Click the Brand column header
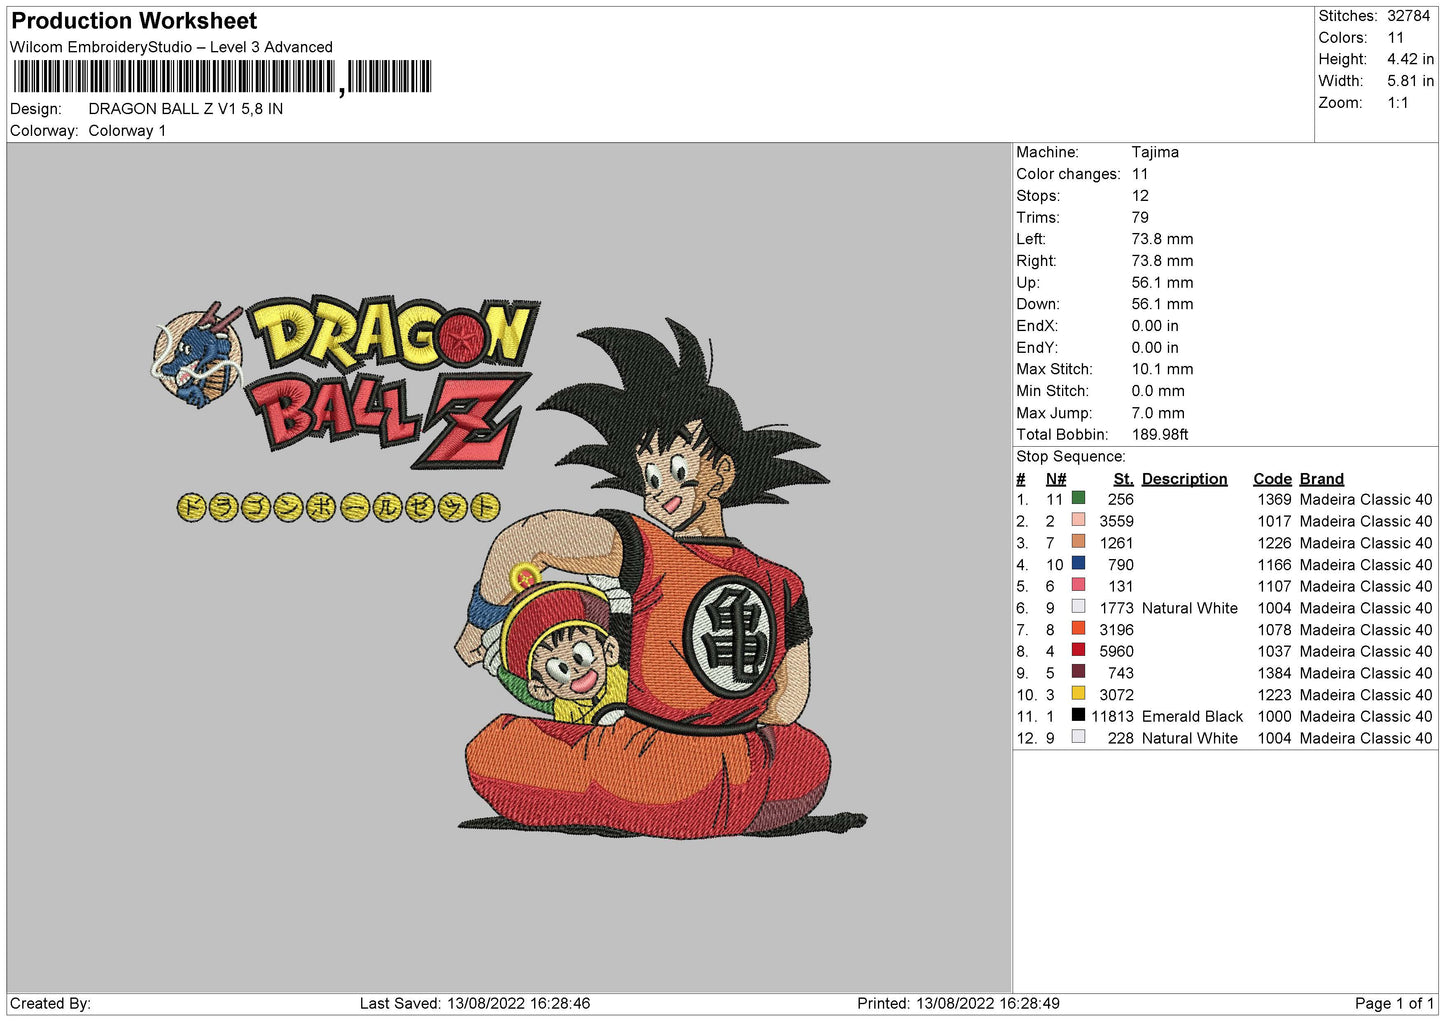The width and height of the screenshot is (1445, 1021). pos(1321,479)
